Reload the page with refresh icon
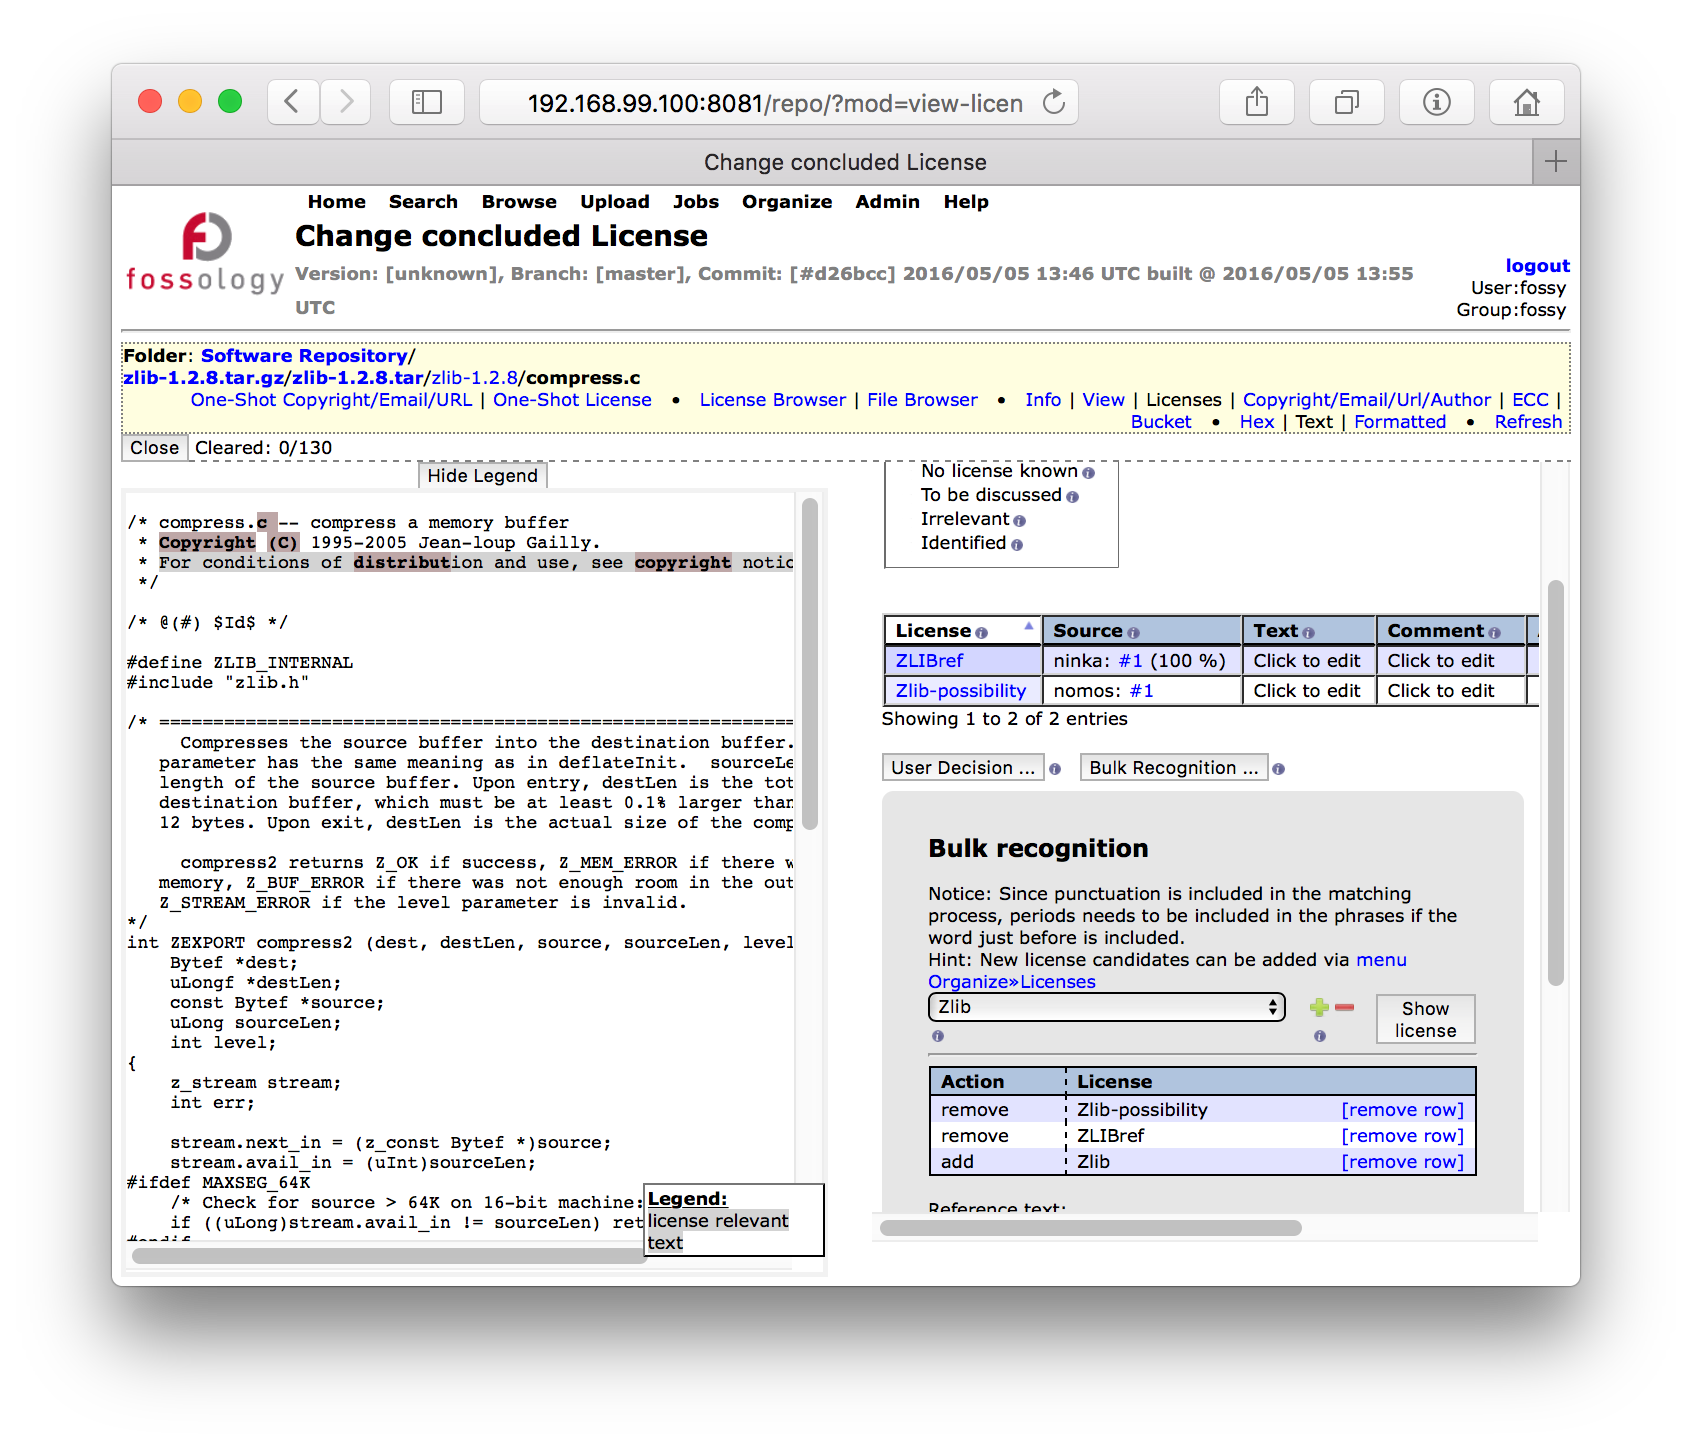Viewport: 1692px width, 1446px height. click(1054, 102)
